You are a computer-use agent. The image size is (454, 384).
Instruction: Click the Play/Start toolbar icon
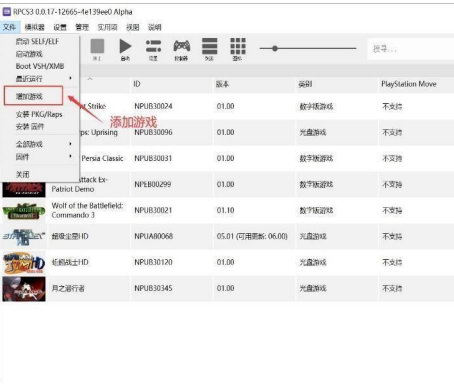point(125,47)
